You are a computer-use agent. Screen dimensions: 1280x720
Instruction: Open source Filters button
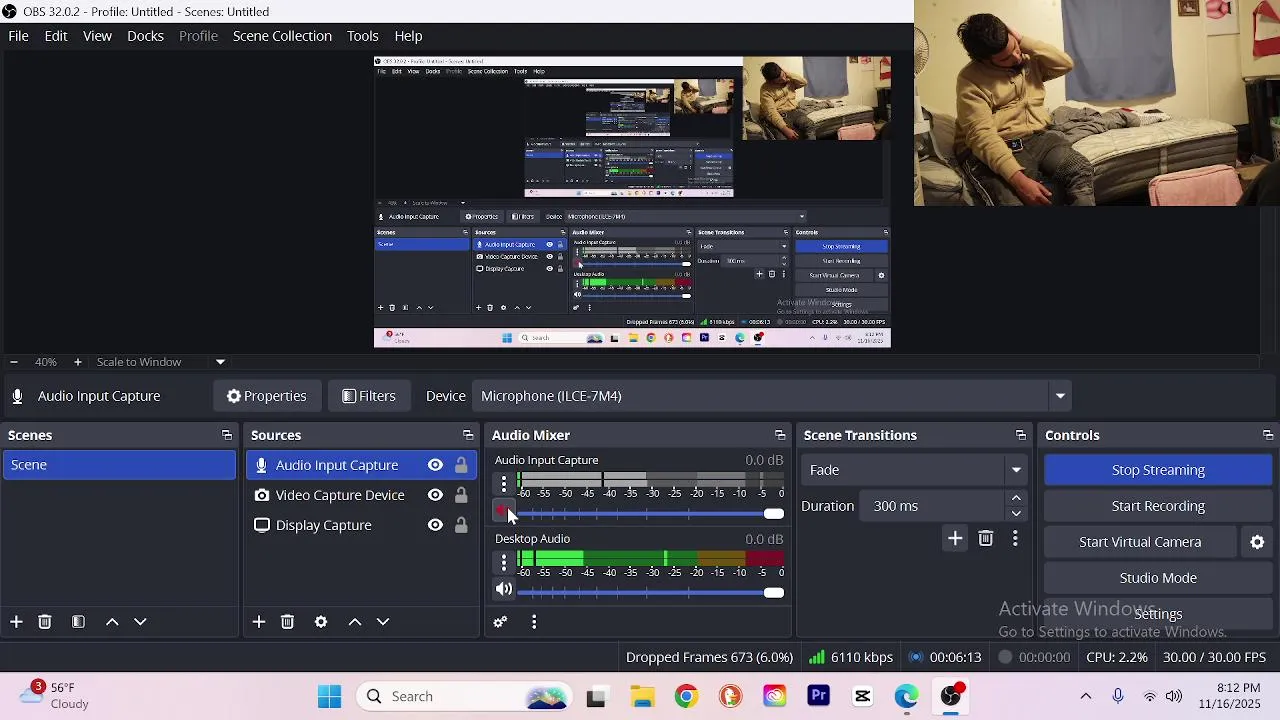pyautogui.click(x=368, y=396)
